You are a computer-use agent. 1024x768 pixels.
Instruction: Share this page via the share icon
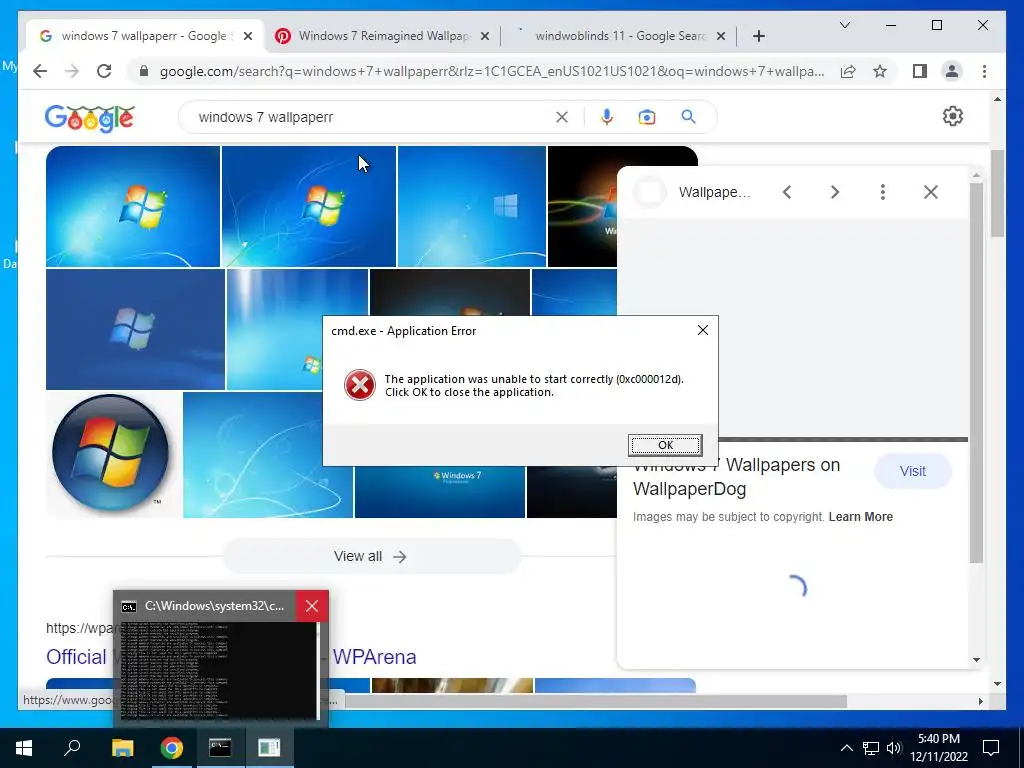(x=848, y=71)
